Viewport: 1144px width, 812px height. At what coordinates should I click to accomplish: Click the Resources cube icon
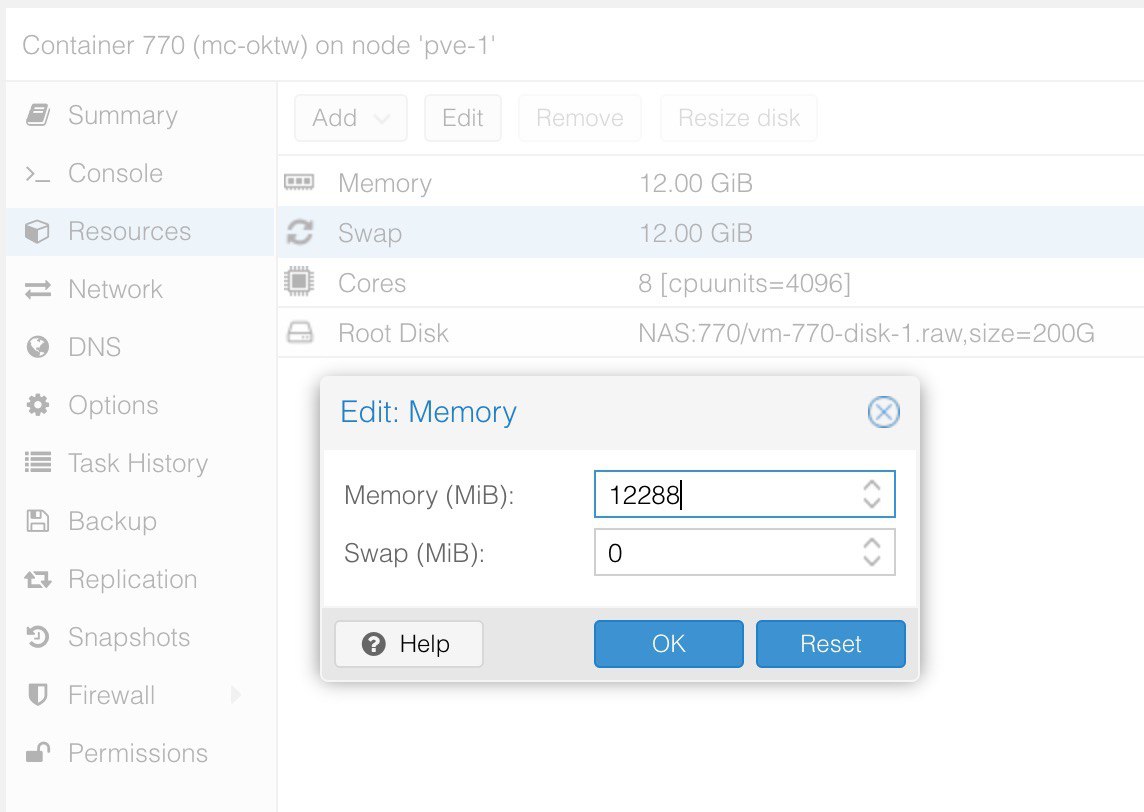pyautogui.click(x=38, y=231)
